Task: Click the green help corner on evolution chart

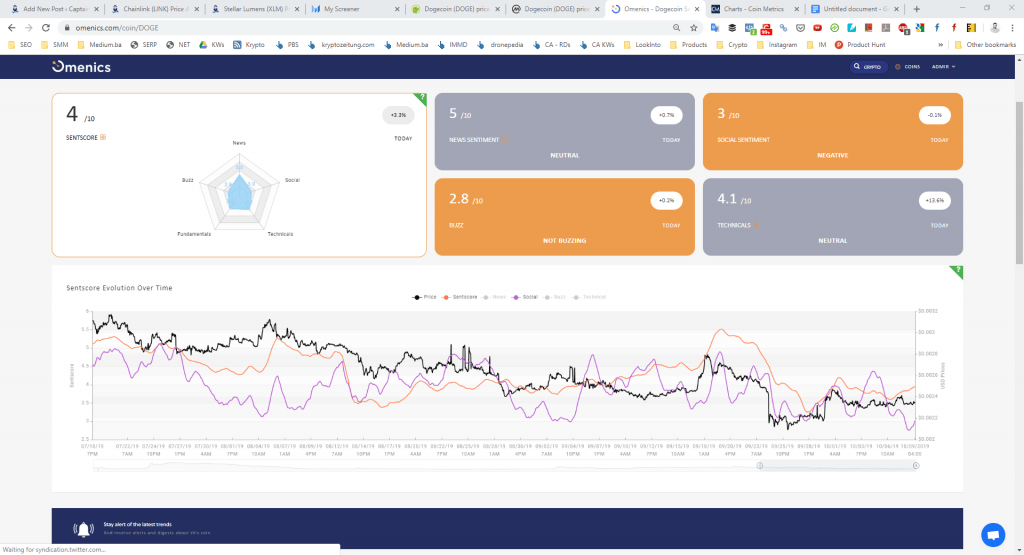Action: click(x=957, y=271)
